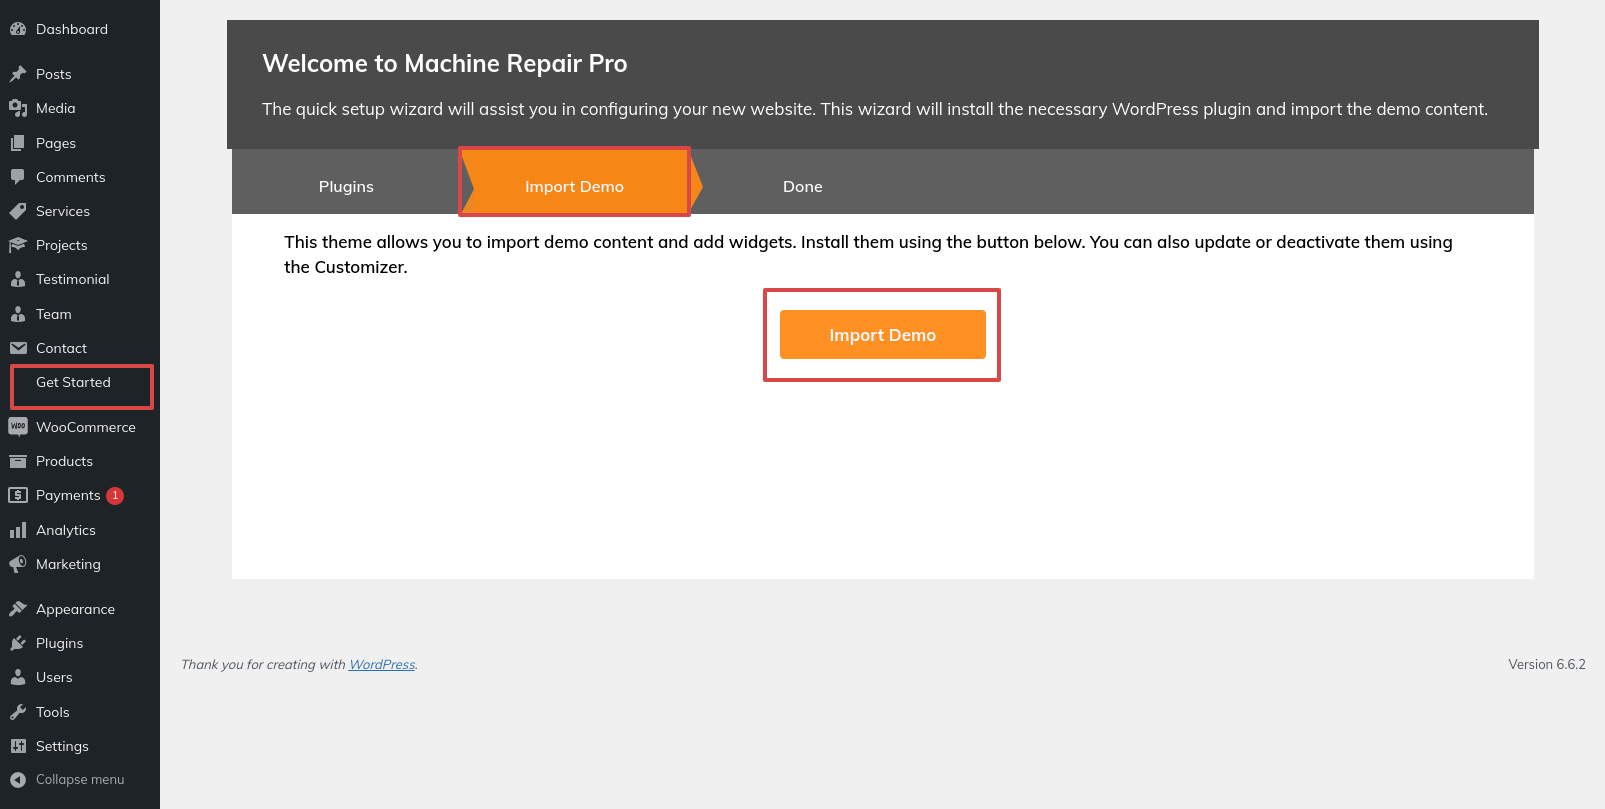The width and height of the screenshot is (1605, 809).
Task: Click the Analytics bar chart icon
Action: coord(18,530)
